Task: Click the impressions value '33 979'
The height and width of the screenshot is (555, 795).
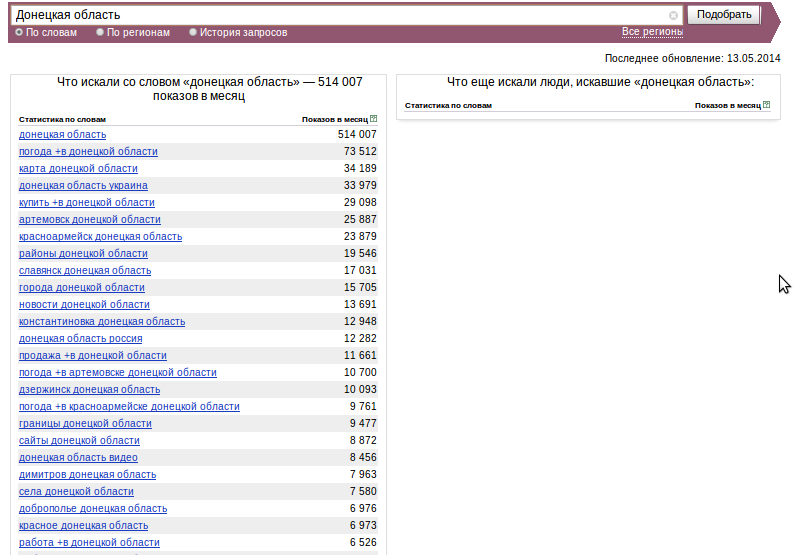Action: pyautogui.click(x=360, y=186)
